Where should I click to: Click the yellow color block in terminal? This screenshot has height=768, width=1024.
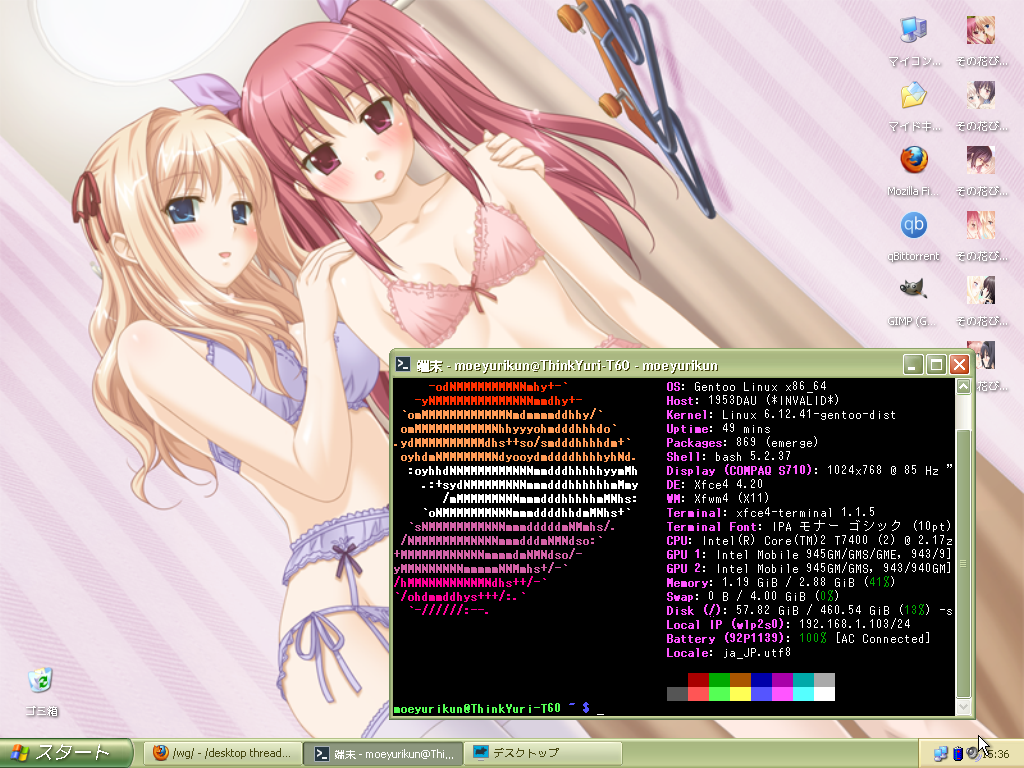(x=740, y=694)
